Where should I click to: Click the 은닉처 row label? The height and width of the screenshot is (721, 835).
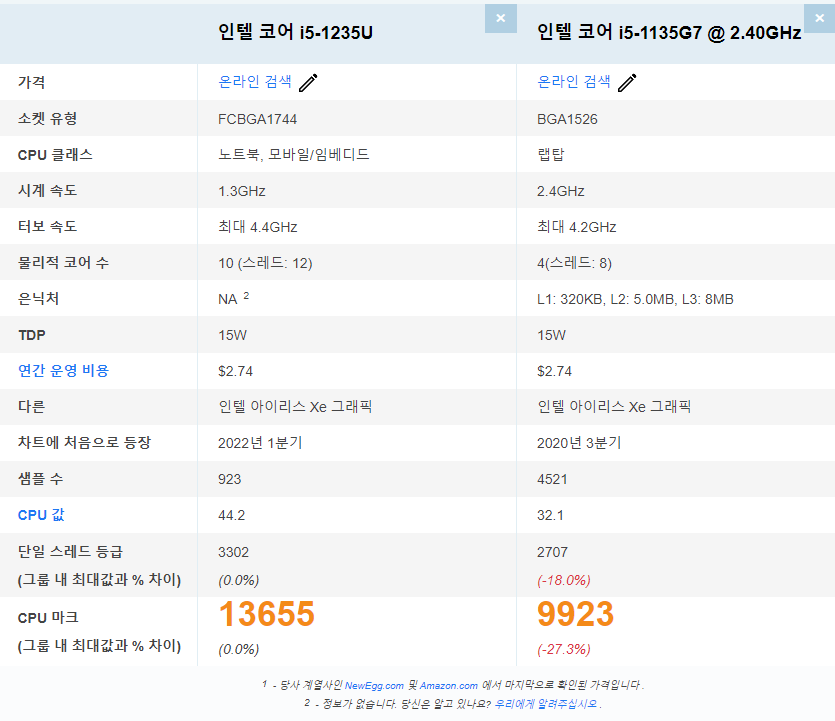[x=38, y=299]
